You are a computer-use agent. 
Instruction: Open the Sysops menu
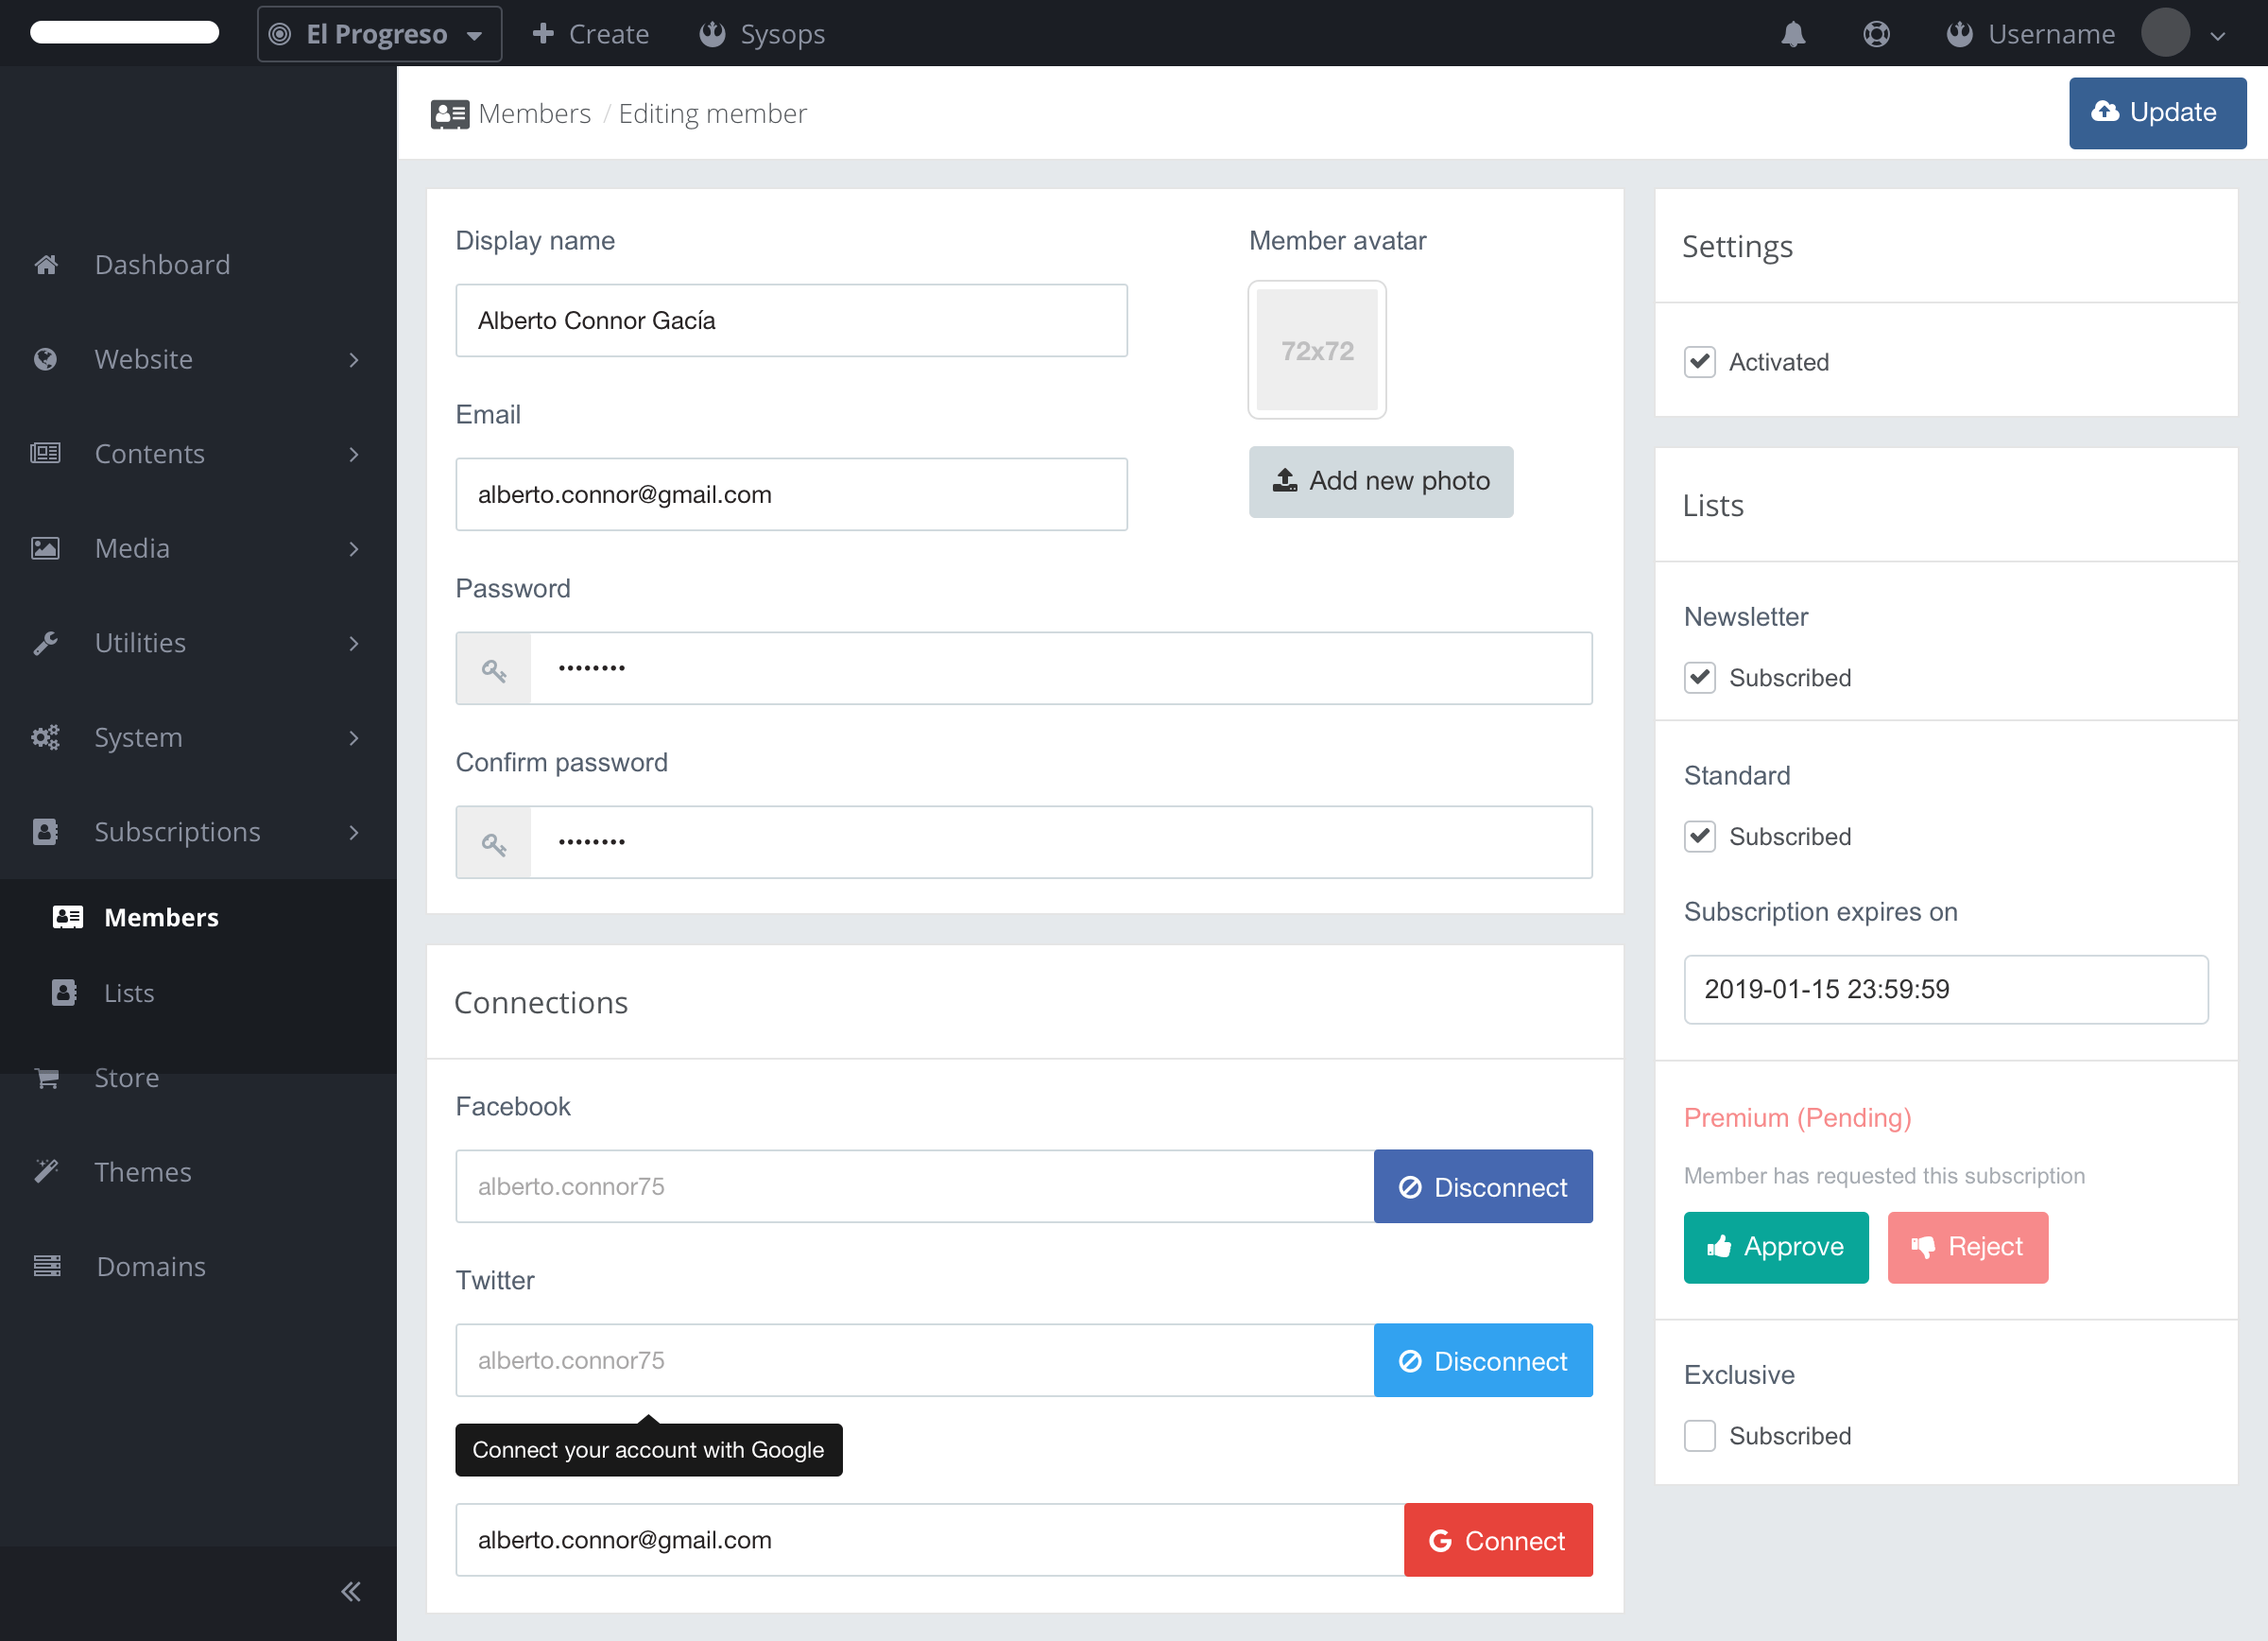(762, 34)
